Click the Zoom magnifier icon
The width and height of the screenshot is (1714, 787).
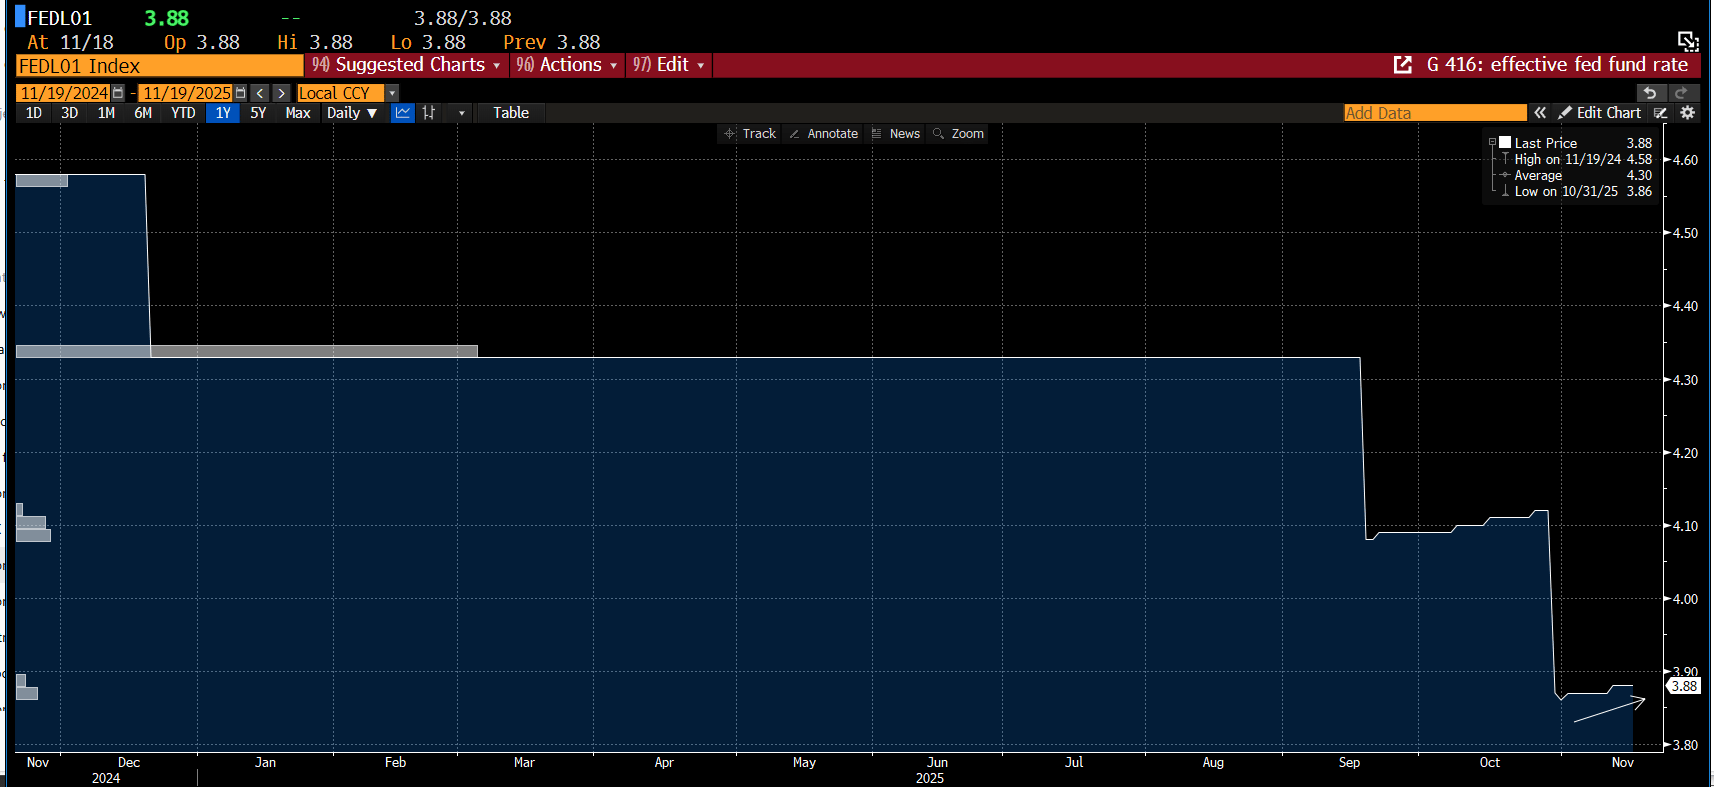point(938,134)
